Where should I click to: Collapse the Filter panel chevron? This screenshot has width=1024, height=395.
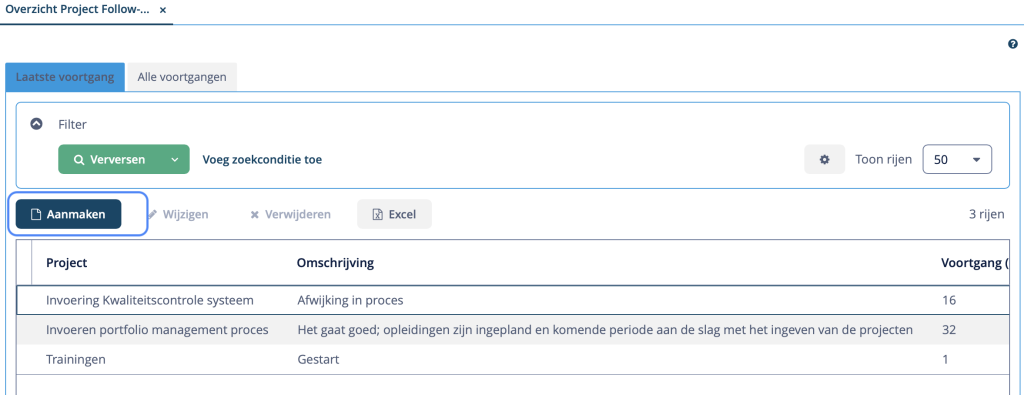point(37,123)
